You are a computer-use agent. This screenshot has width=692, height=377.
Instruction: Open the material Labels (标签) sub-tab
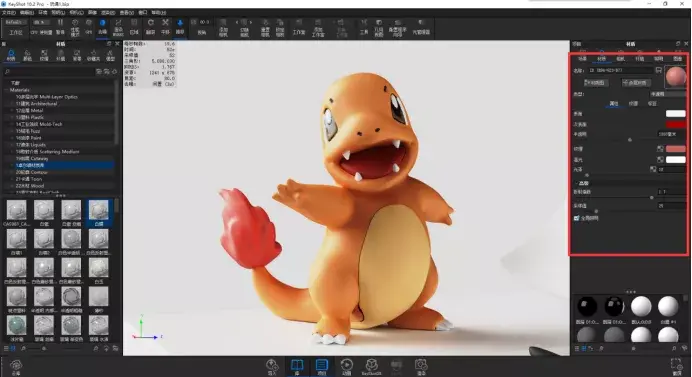pos(652,103)
